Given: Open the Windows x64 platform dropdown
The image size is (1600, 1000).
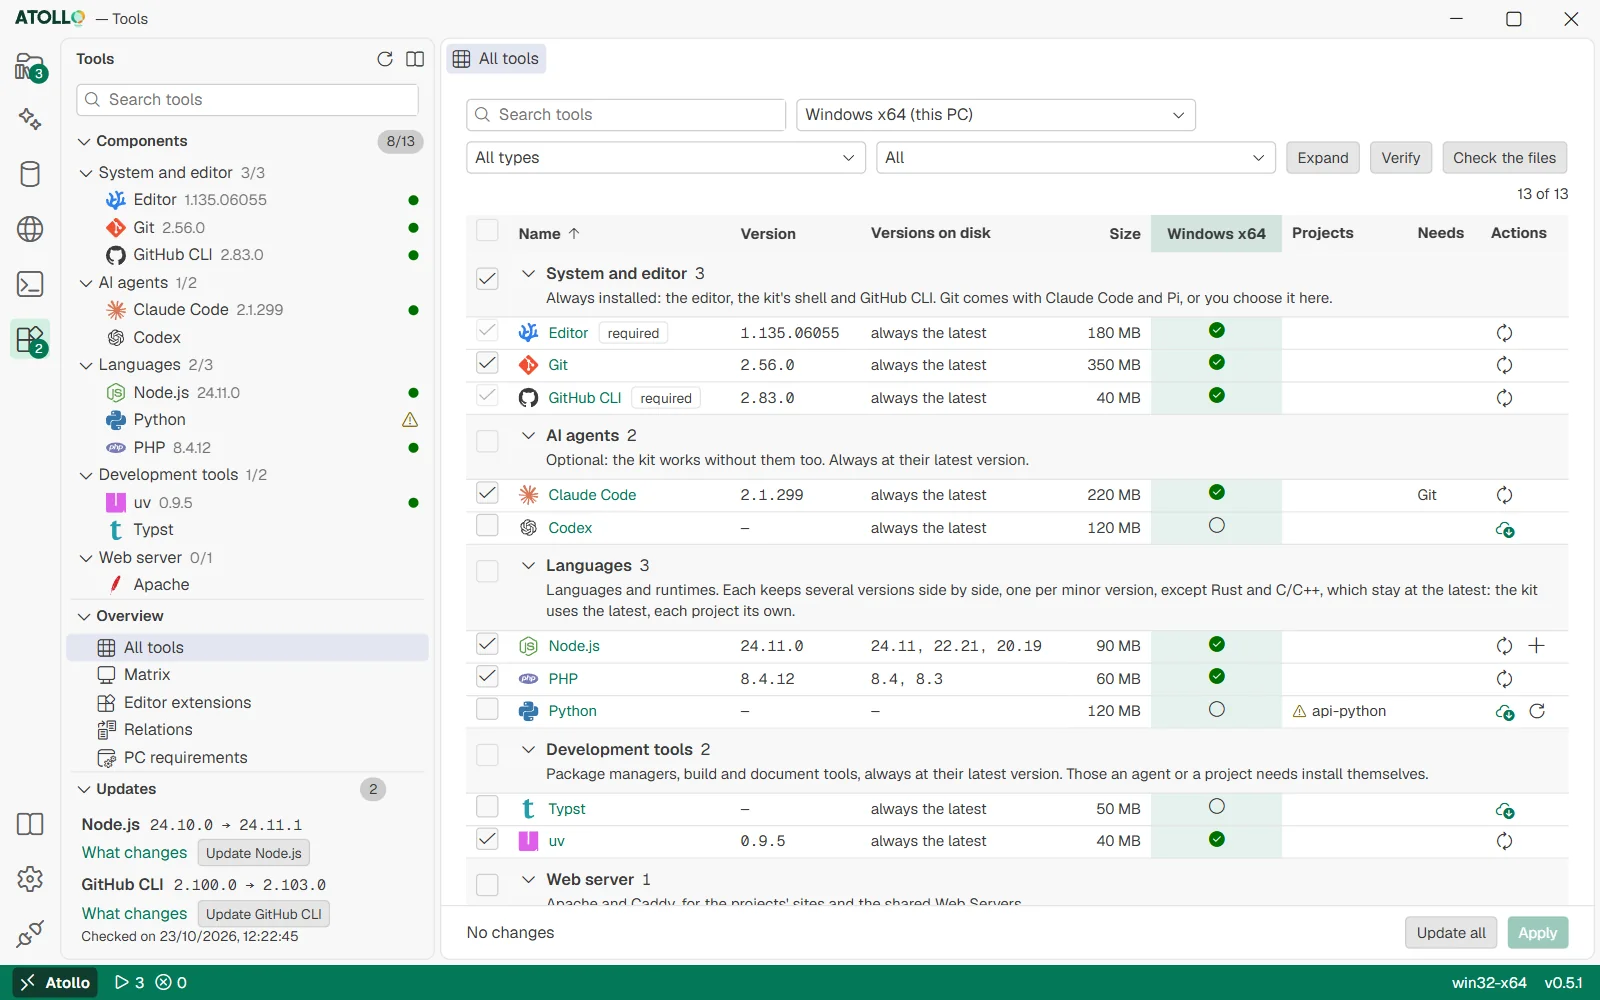Looking at the screenshot, I should pos(996,115).
